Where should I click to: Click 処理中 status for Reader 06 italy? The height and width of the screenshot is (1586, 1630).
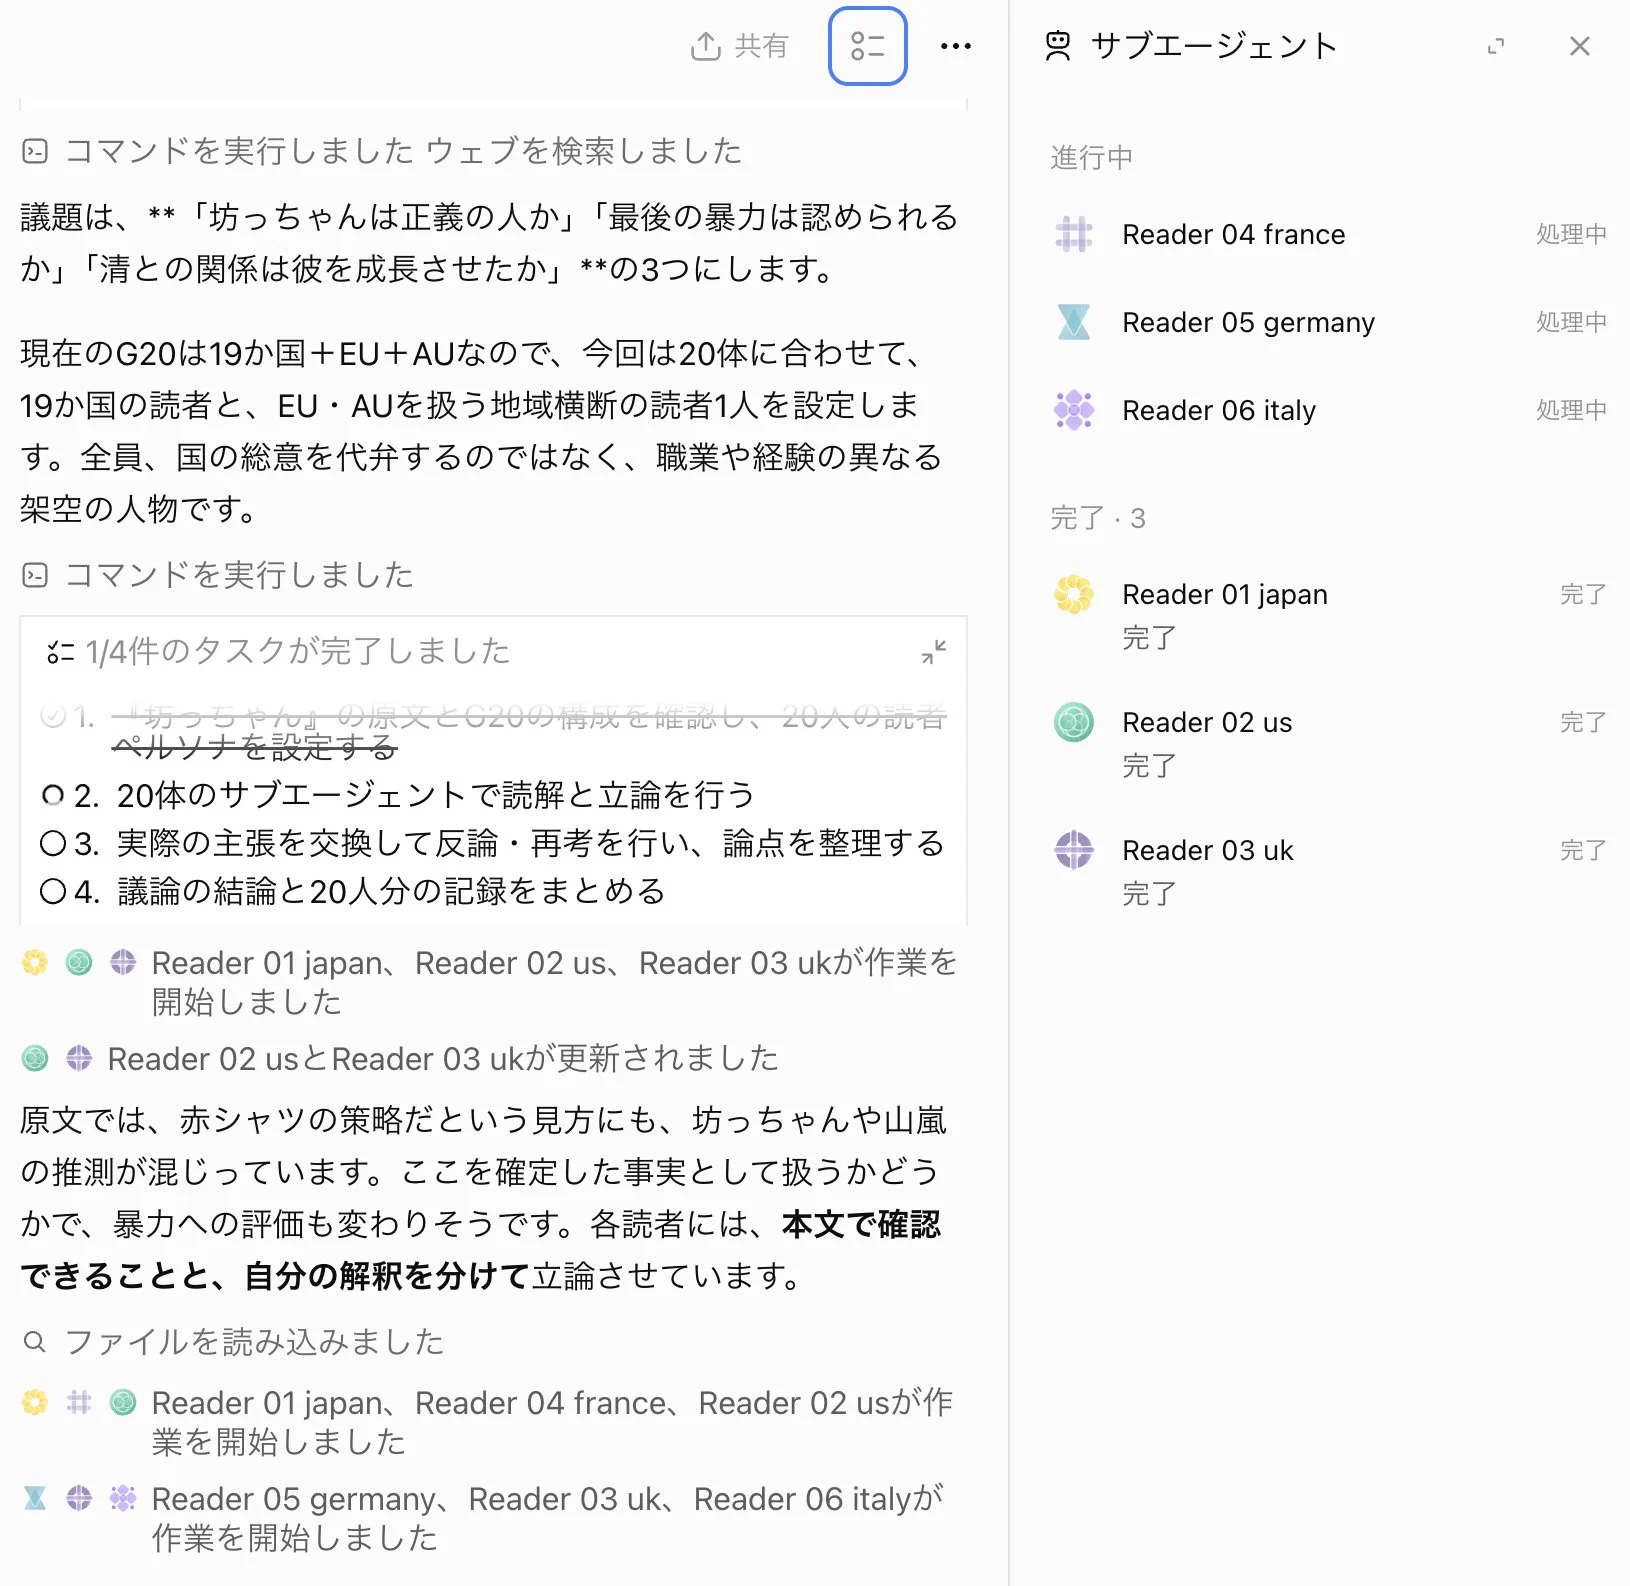coord(1571,410)
